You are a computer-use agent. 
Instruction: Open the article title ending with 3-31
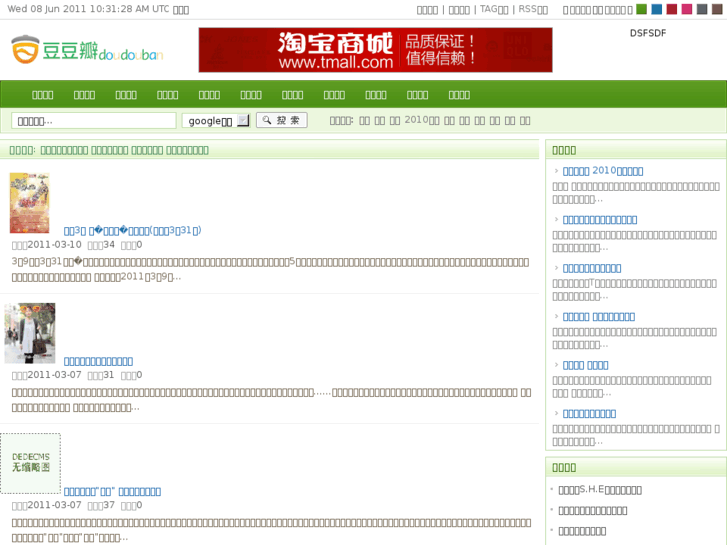click(133, 231)
